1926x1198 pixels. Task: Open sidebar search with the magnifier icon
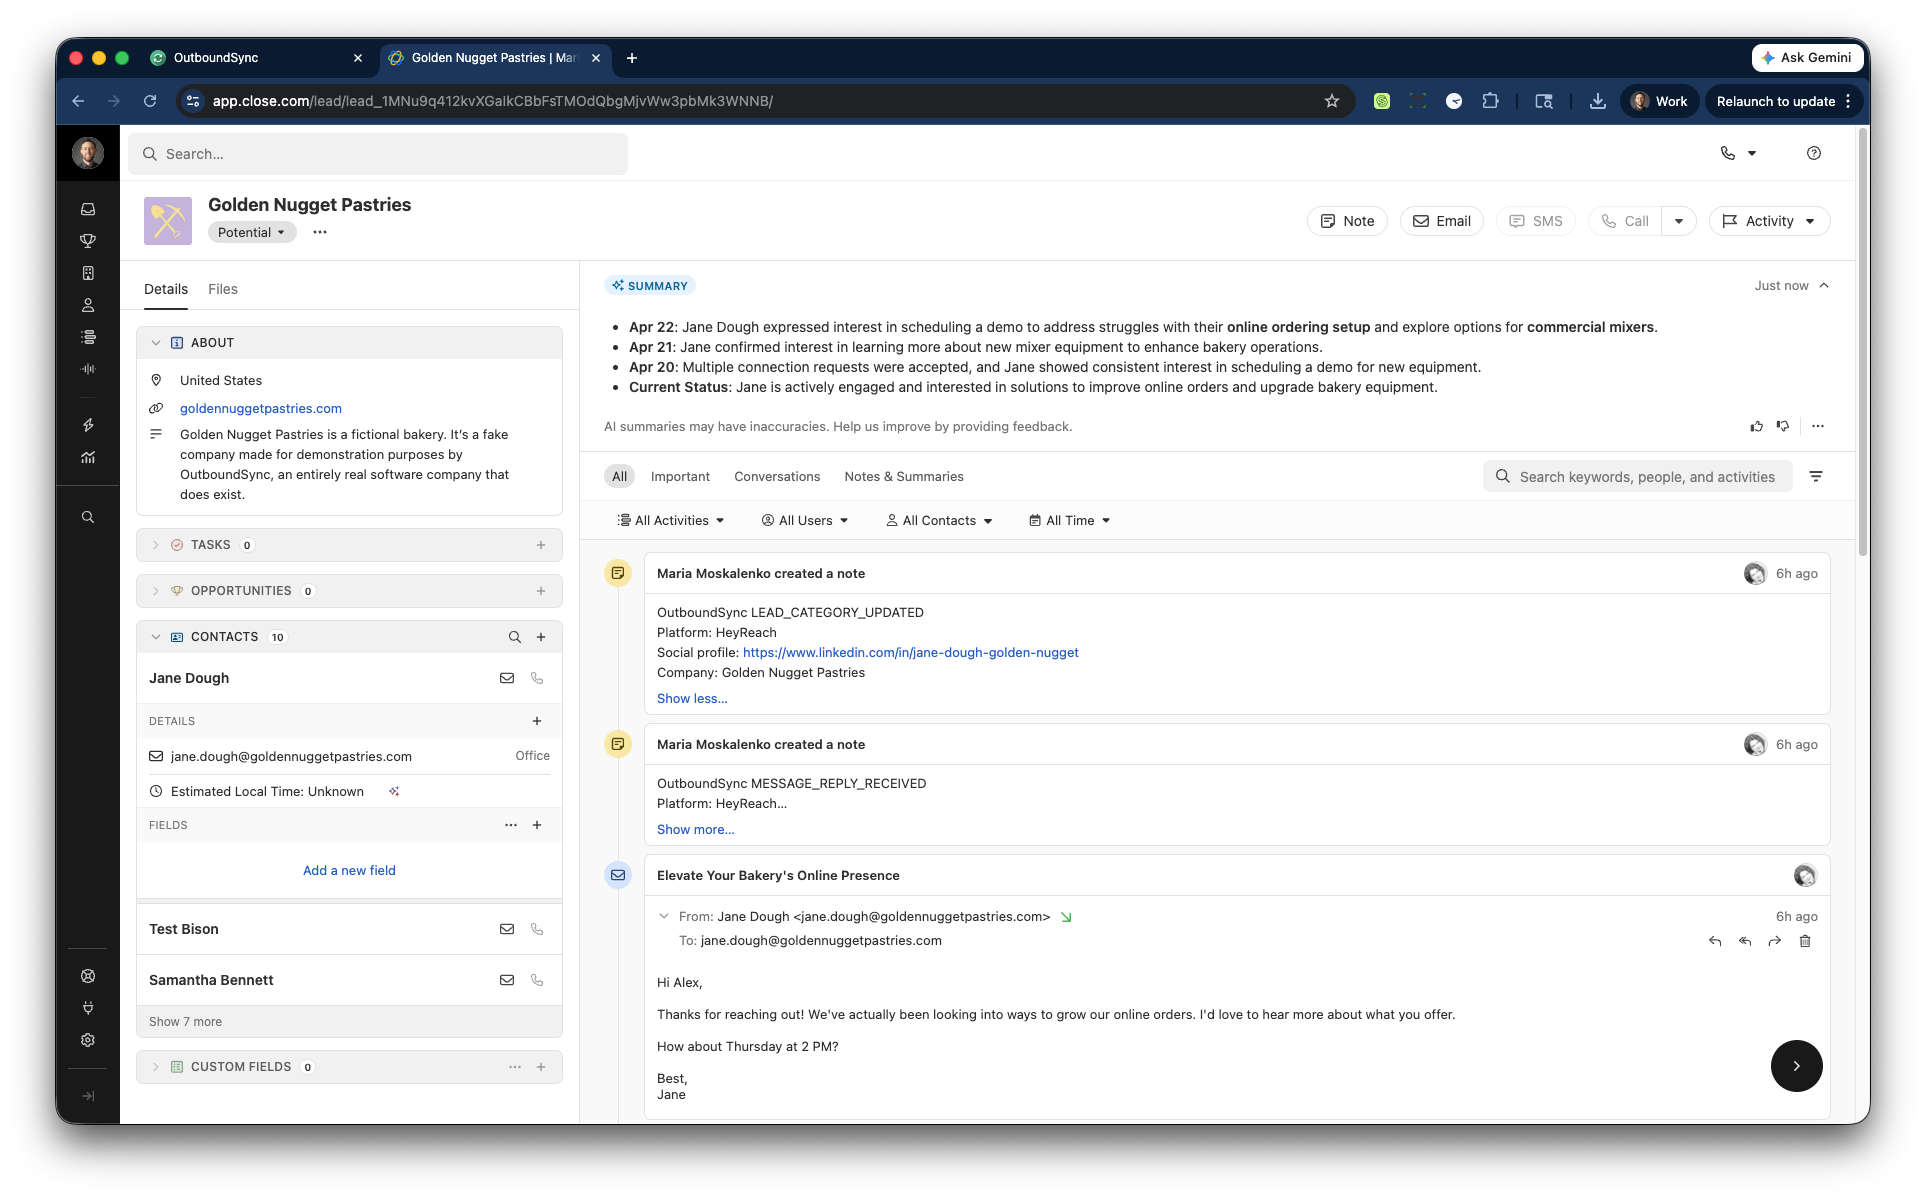[x=88, y=517]
